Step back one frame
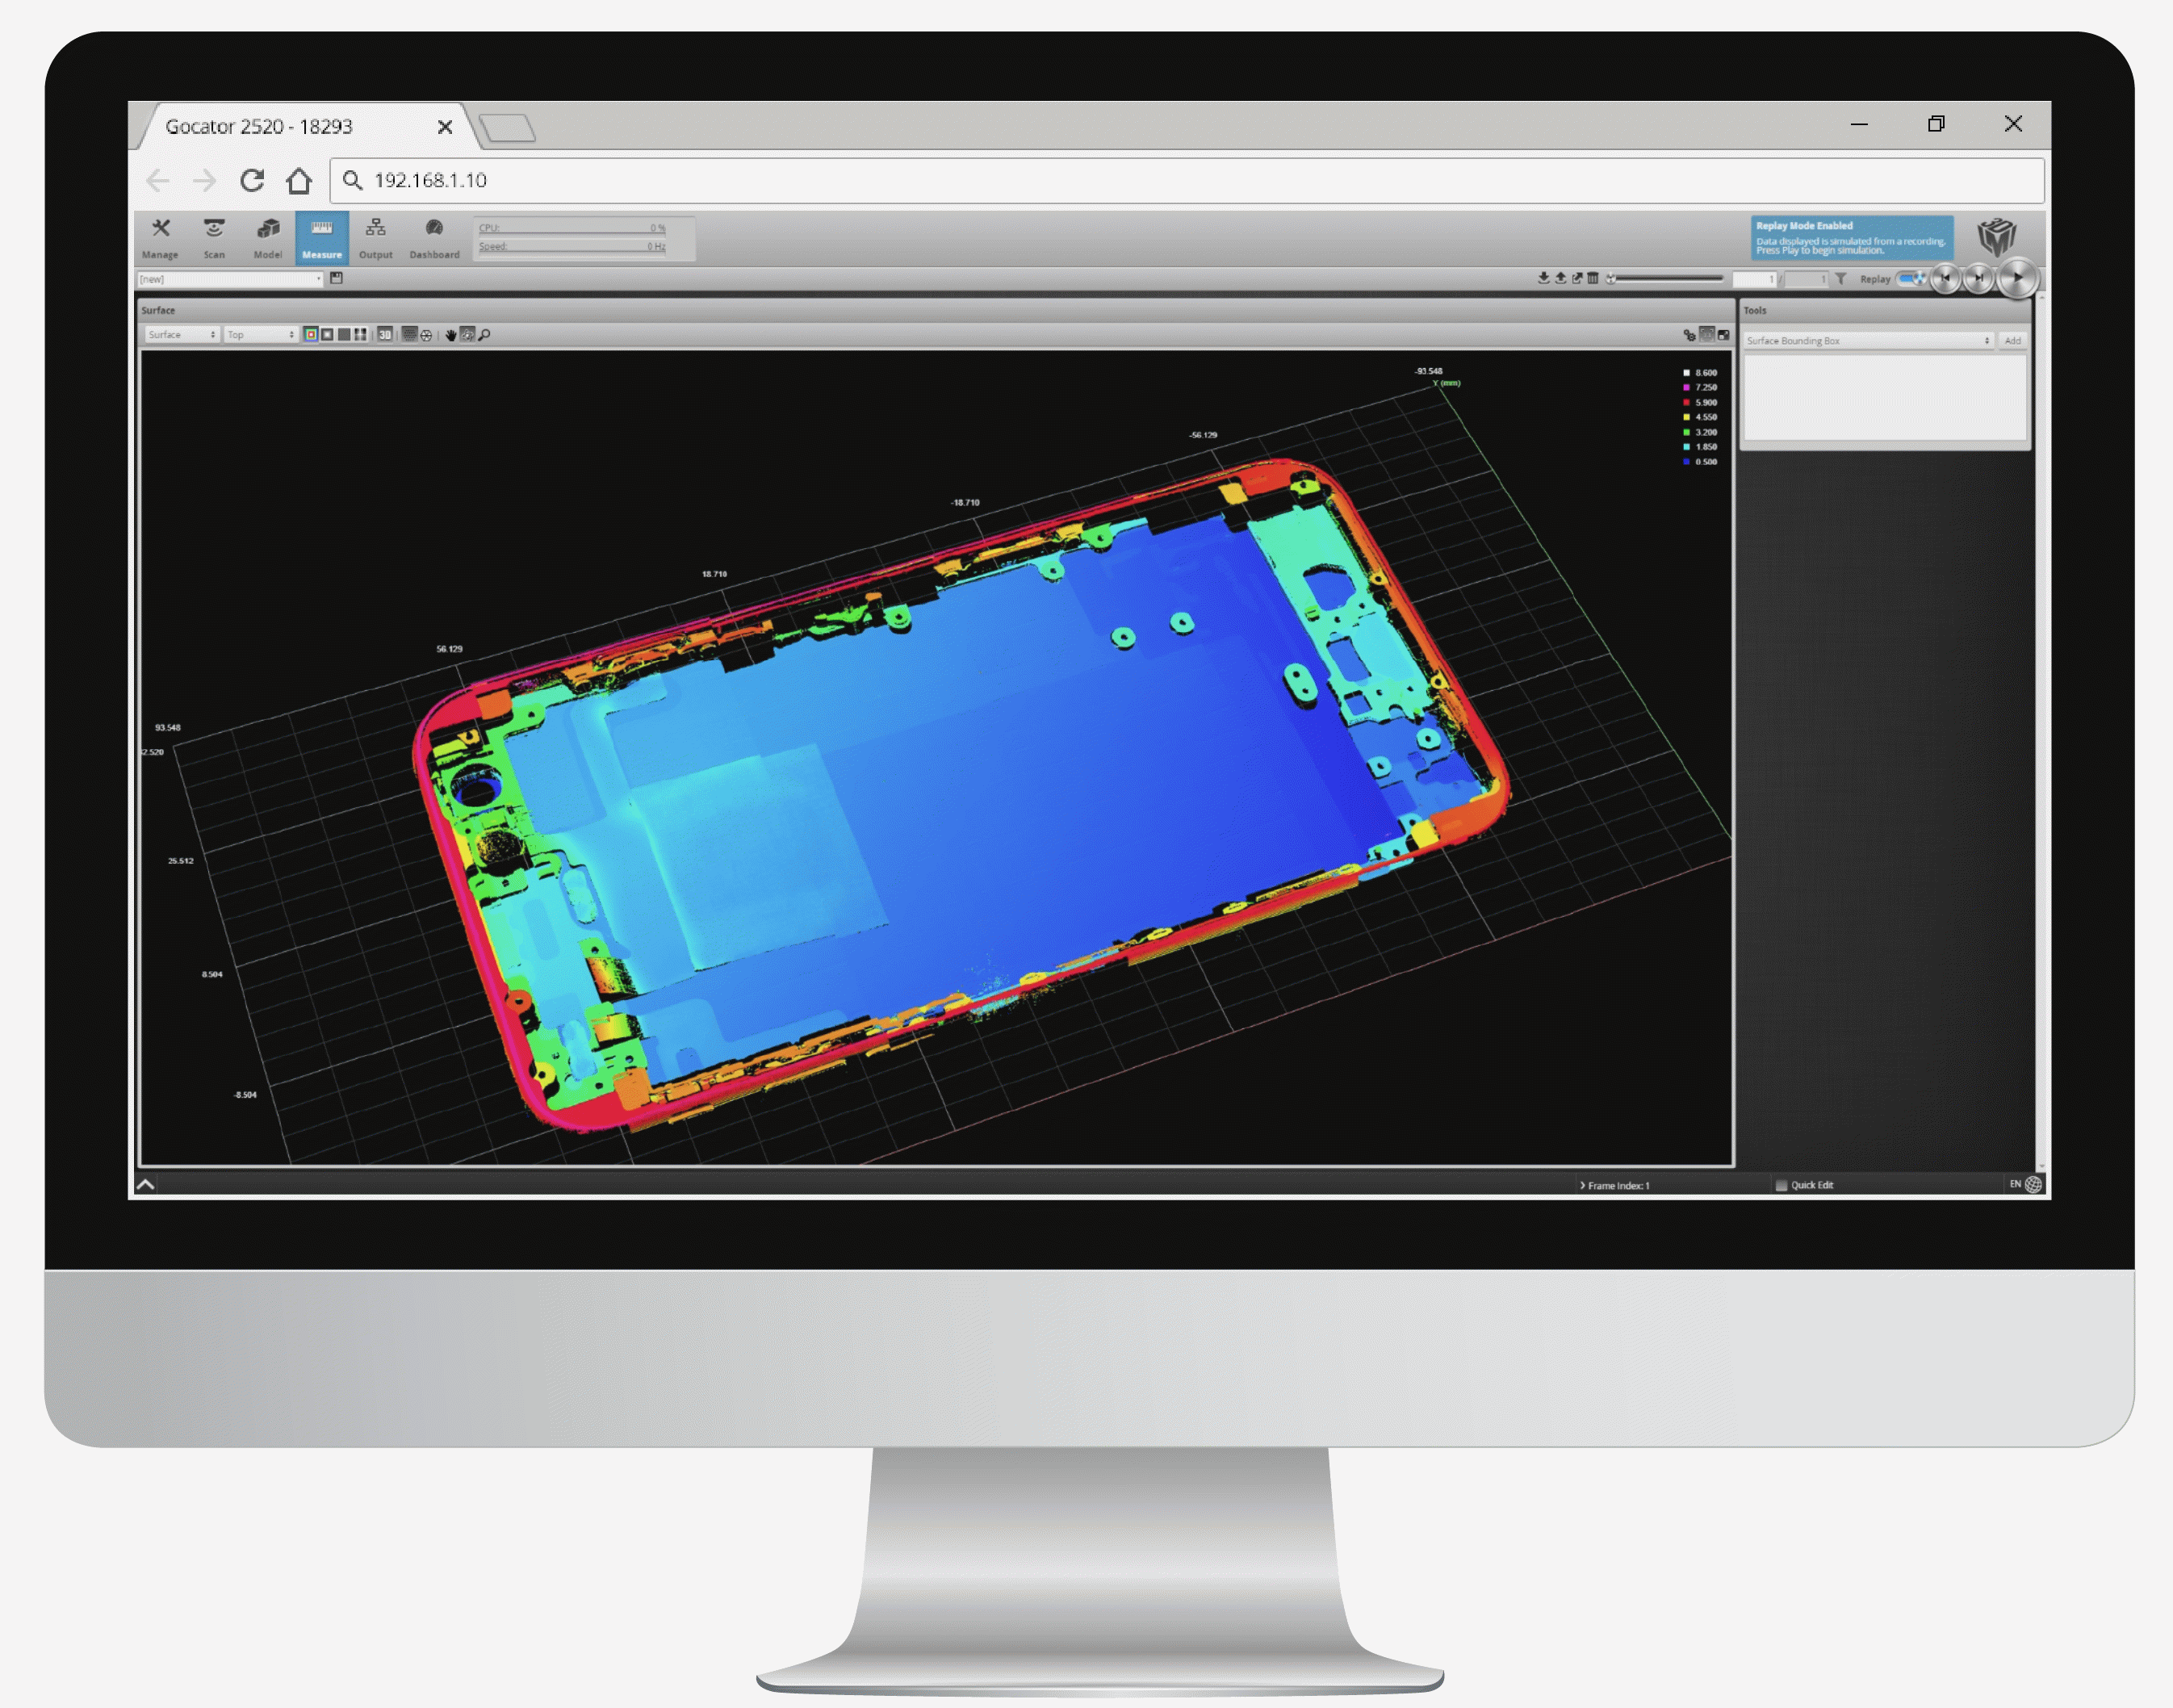Viewport: 2173px width, 1708px height. click(1945, 278)
